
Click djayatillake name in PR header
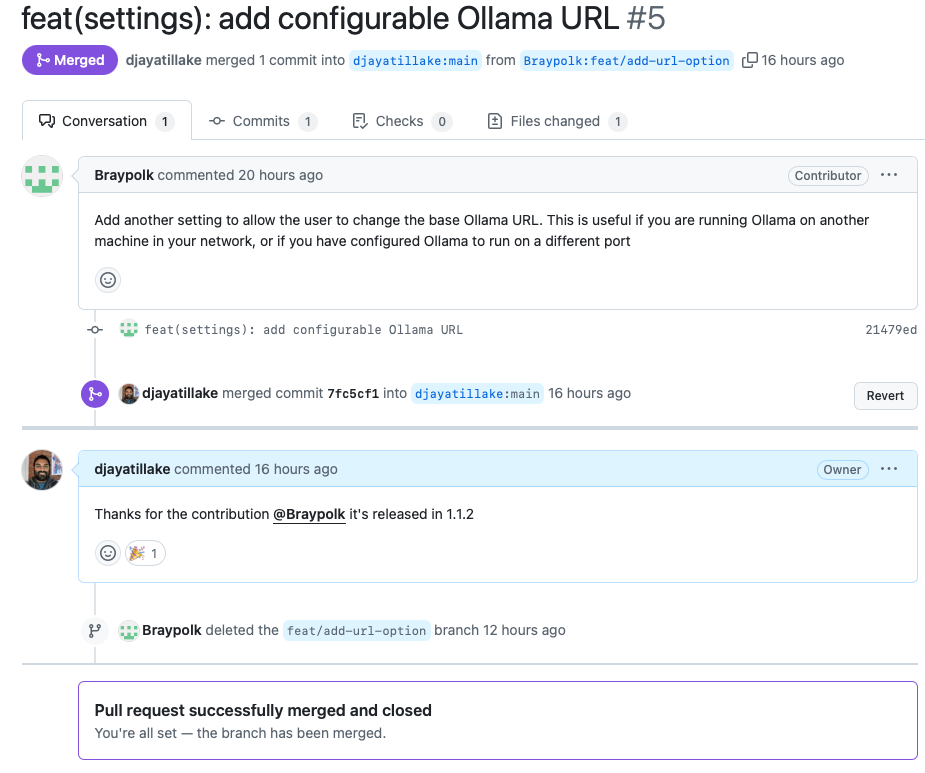(163, 60)
